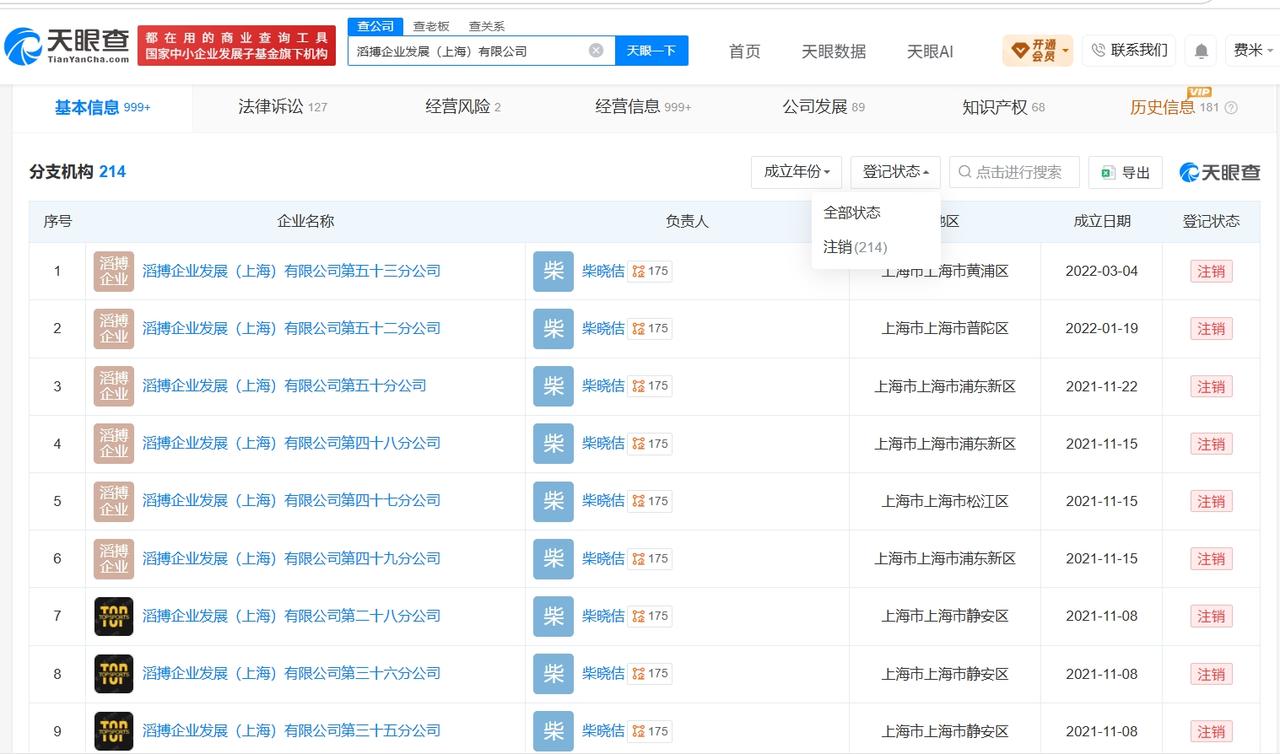Select the 查公司 search tab
The height and width of the screenshot is (754, 1280).
376,26
